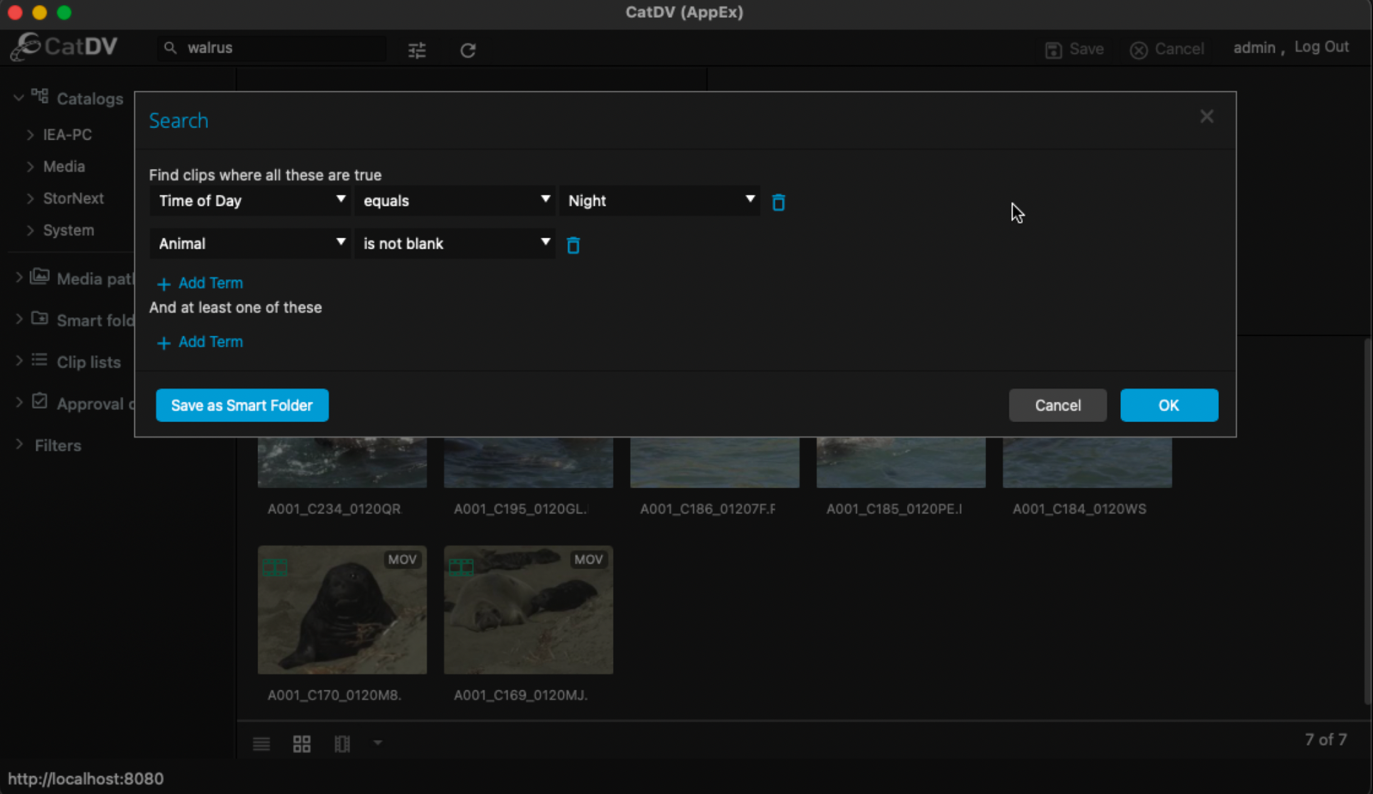Image resolution: width=1373 pixels, height=794 pixels.
Task: Switch to filmstrip view icon
Action: pyautogui.click(x=342, y=744)
